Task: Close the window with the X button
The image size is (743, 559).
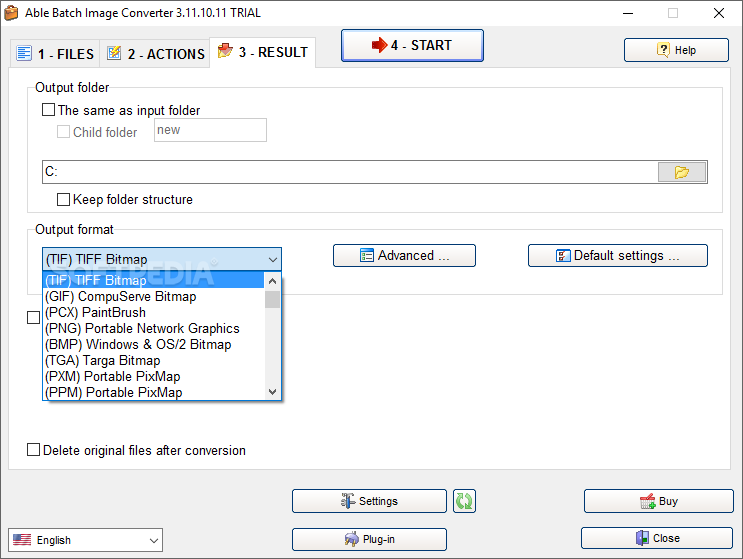Action: [719, 13]
